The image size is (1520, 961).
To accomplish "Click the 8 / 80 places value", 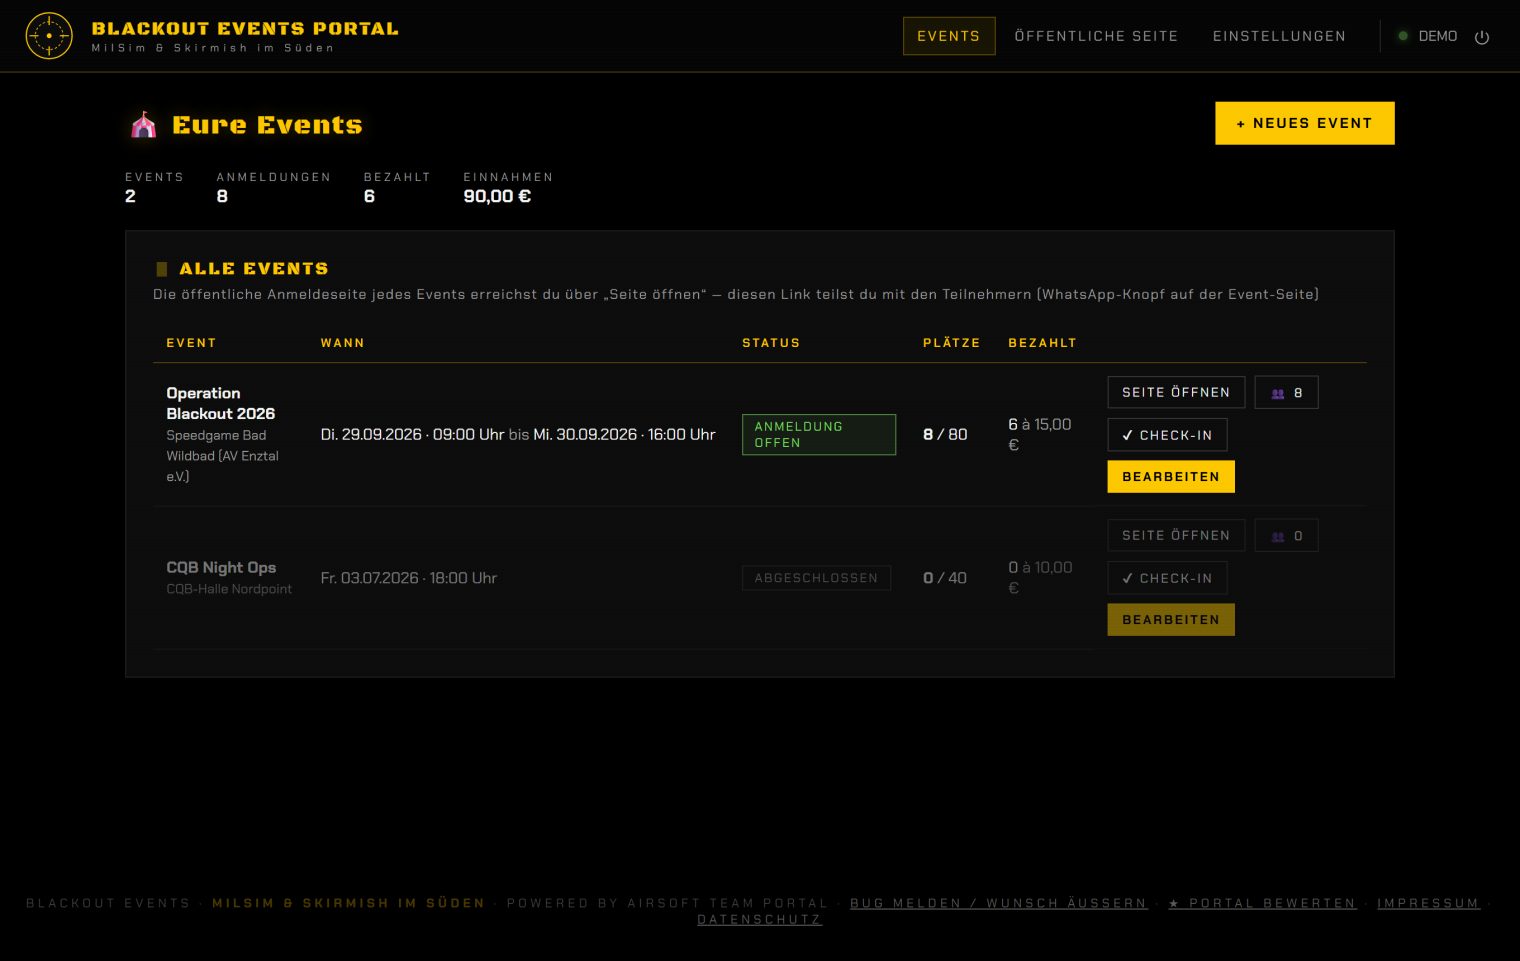I will click(945, 435).
